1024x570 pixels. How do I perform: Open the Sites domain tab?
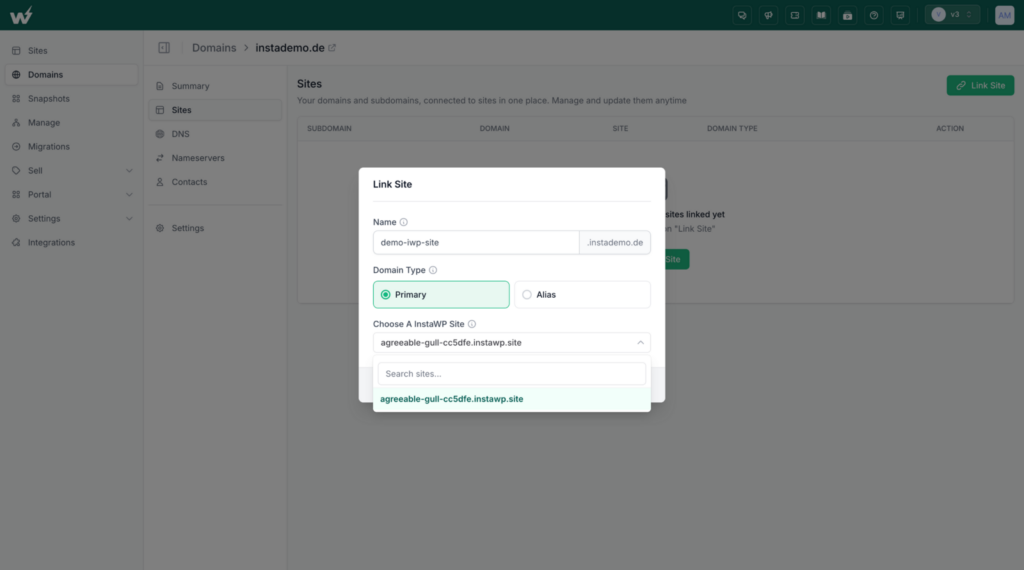[215, 110]
